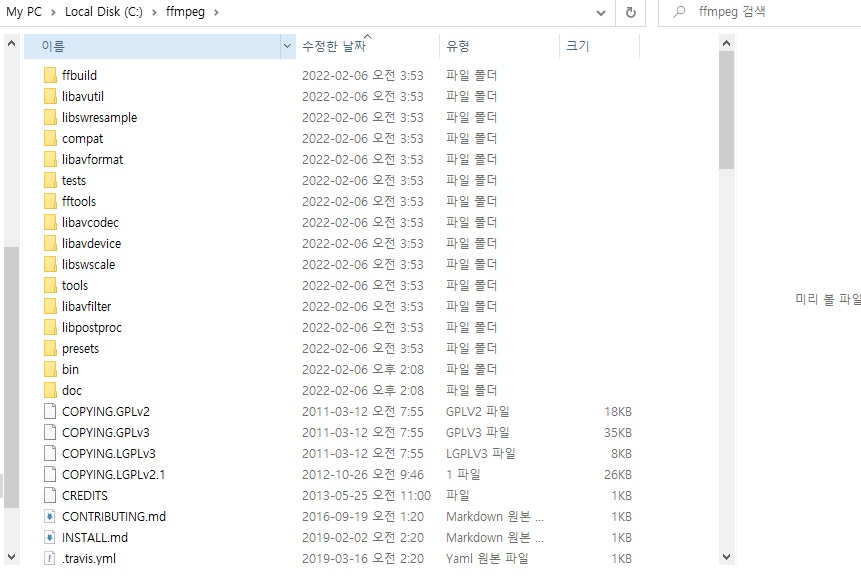Click the LGPLV3 파일 type cell

coord(480,453)
